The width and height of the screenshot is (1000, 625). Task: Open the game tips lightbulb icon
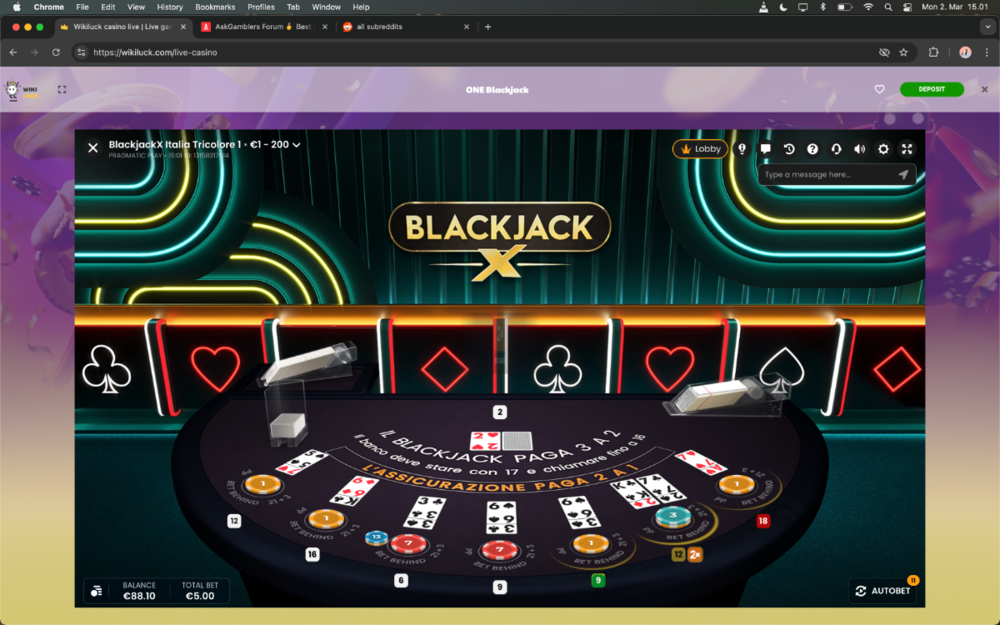pyautogui.click(x=742, y=149)
